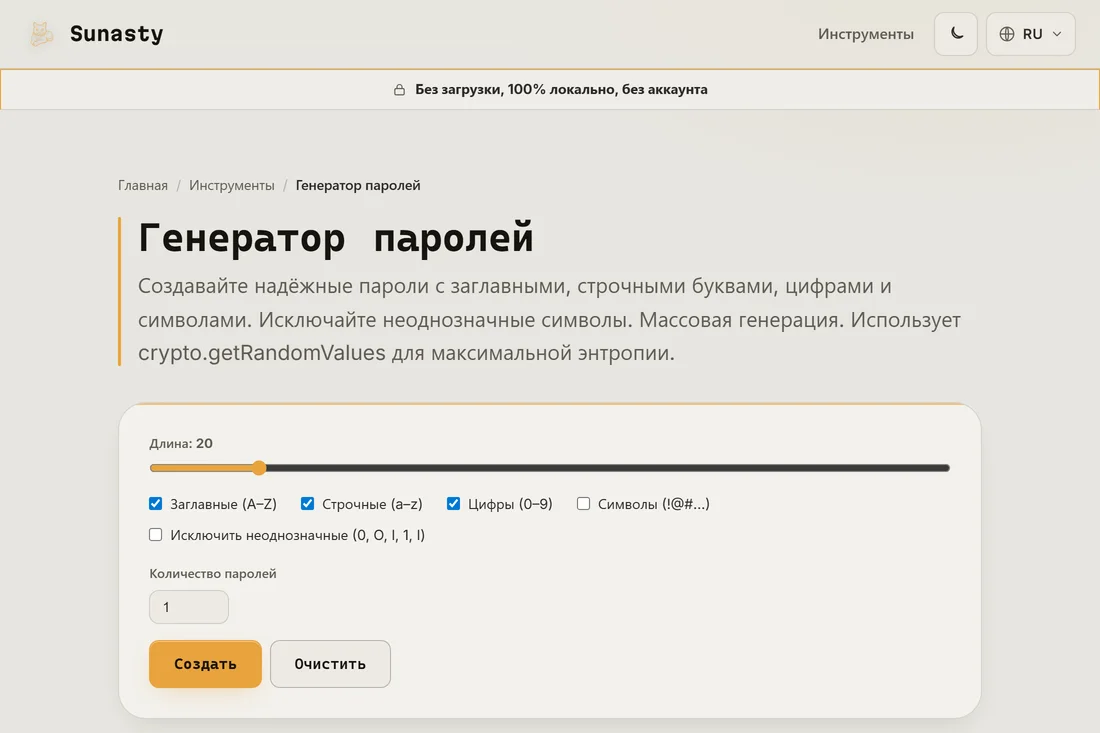Uncheck the Заглавные (A–Z) checkbox
This screenshot has height=733, width=1100.
(156, 504)
